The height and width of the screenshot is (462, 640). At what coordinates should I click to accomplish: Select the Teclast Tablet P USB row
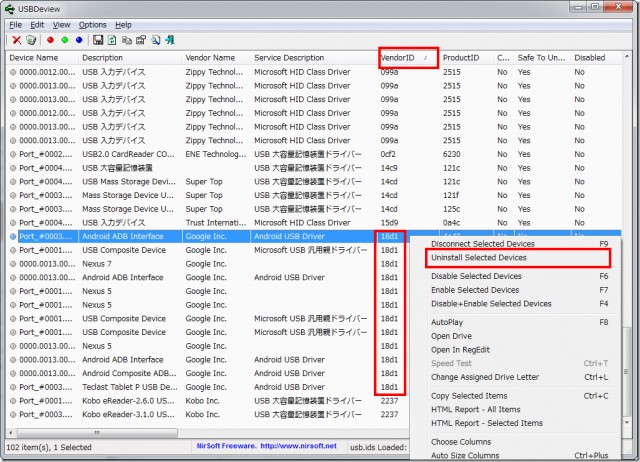[208, 387]
